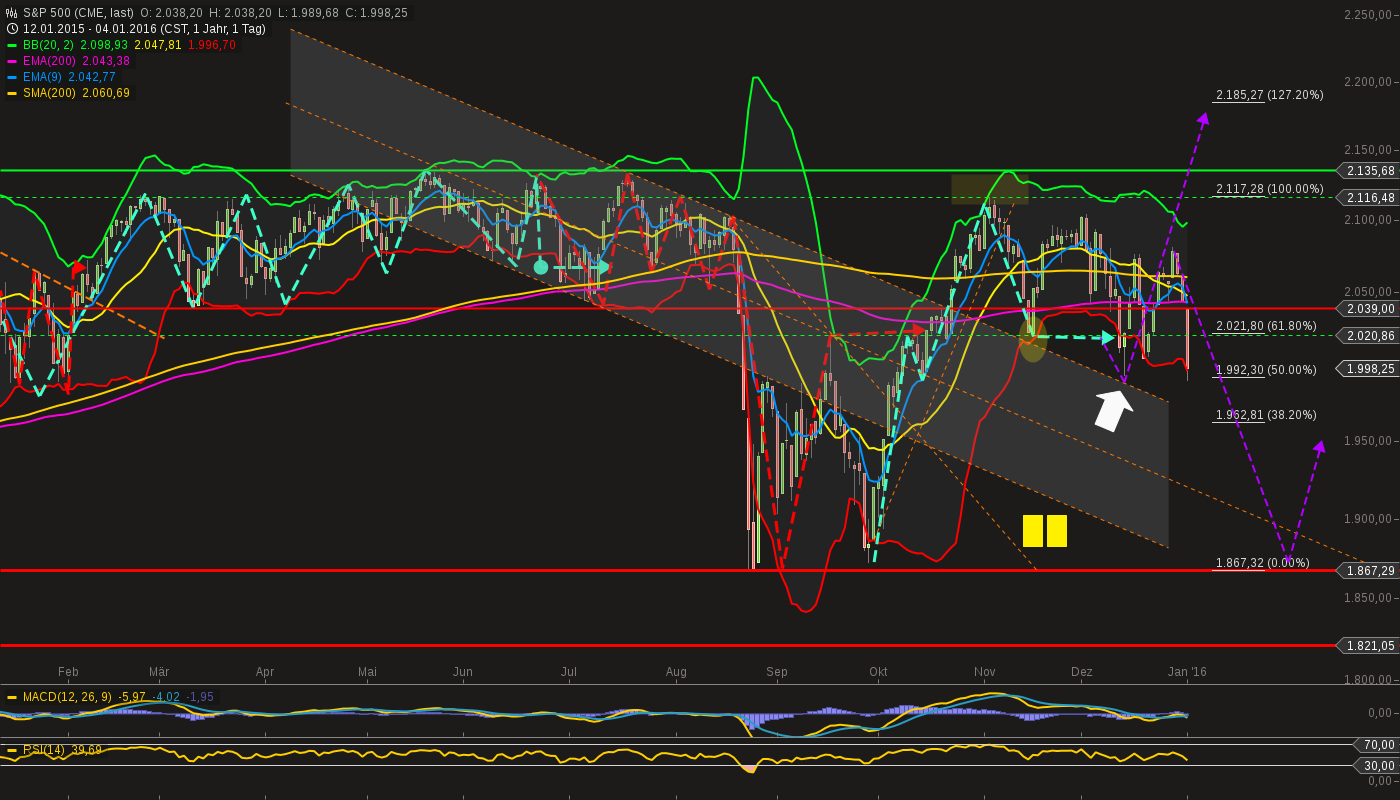Viewport: 1400px width, 800px height.
Task: Click the clock icon next to the date range
Action: click(x=10, y=30)
